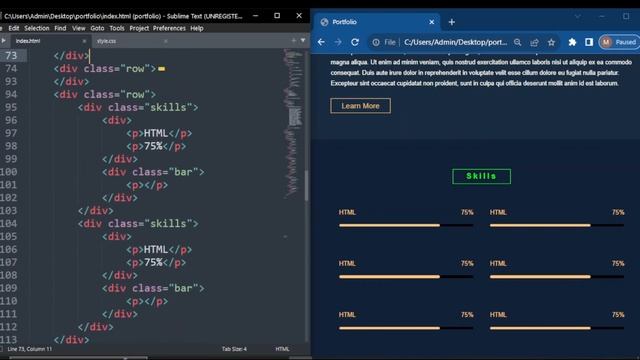Viewport: 640px width, 360px height.
Task: Close the style.css tab
Action: [x=165, y=41]
